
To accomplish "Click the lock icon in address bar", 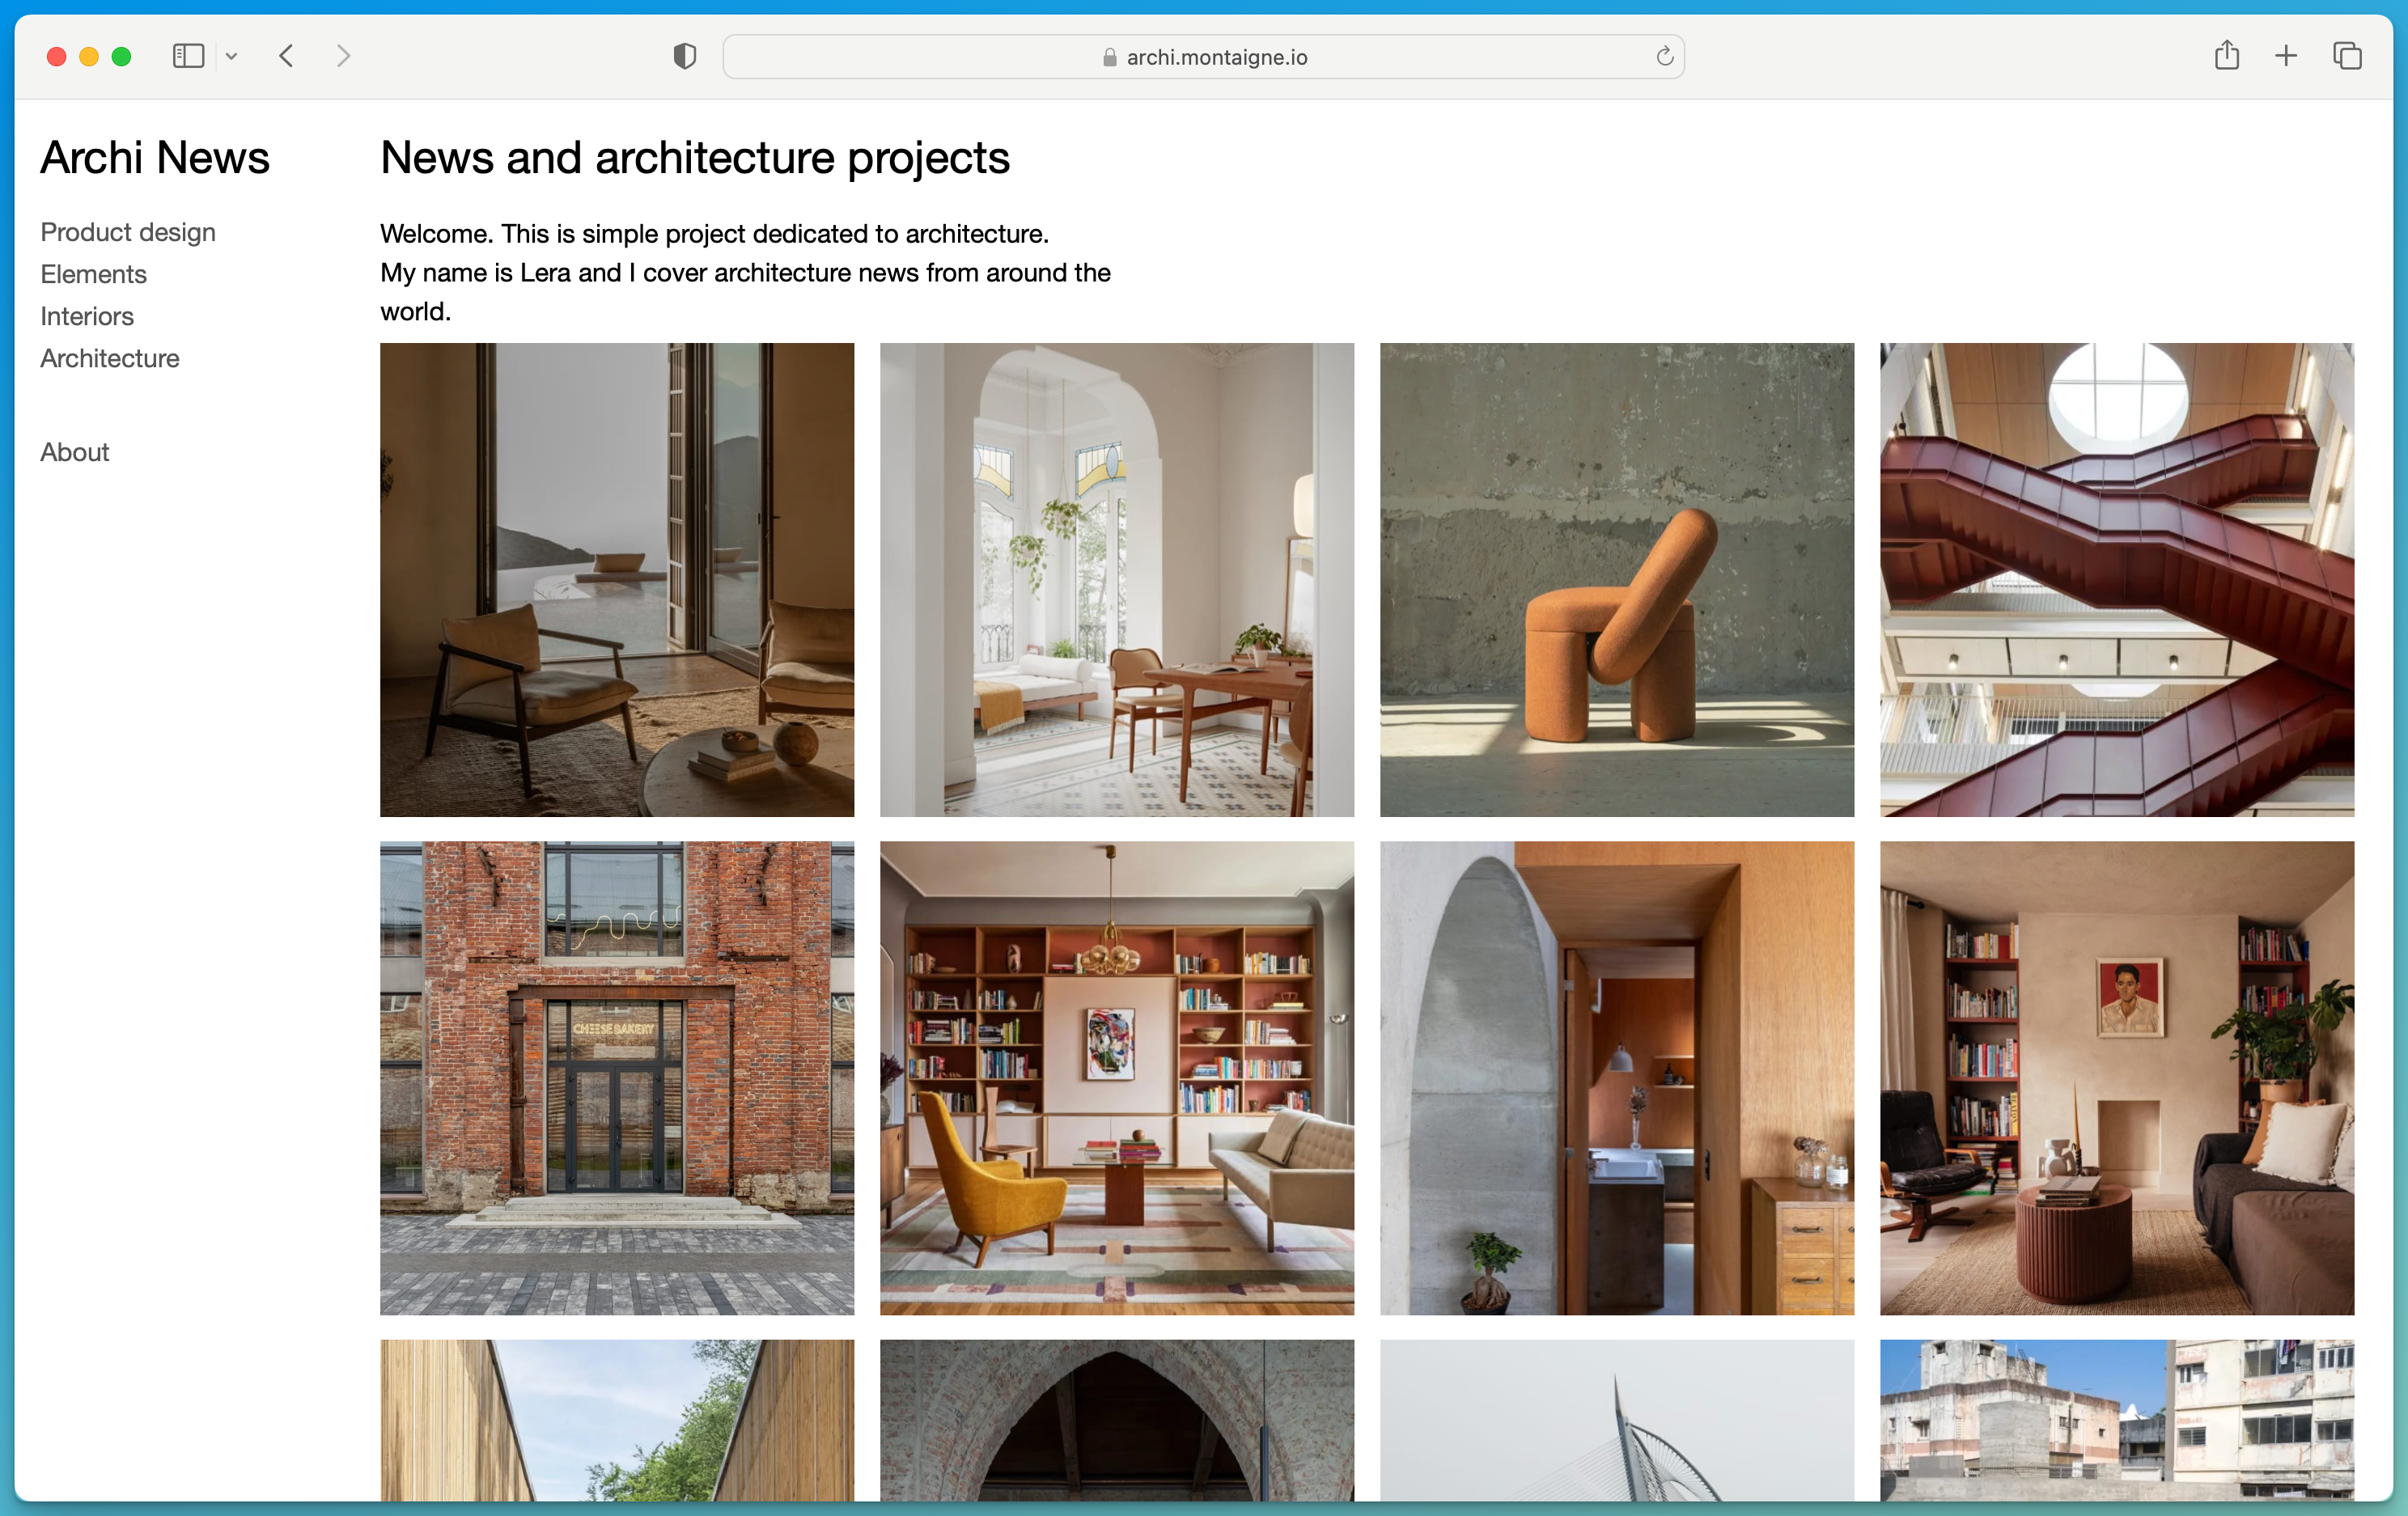I will point(1109,57).
